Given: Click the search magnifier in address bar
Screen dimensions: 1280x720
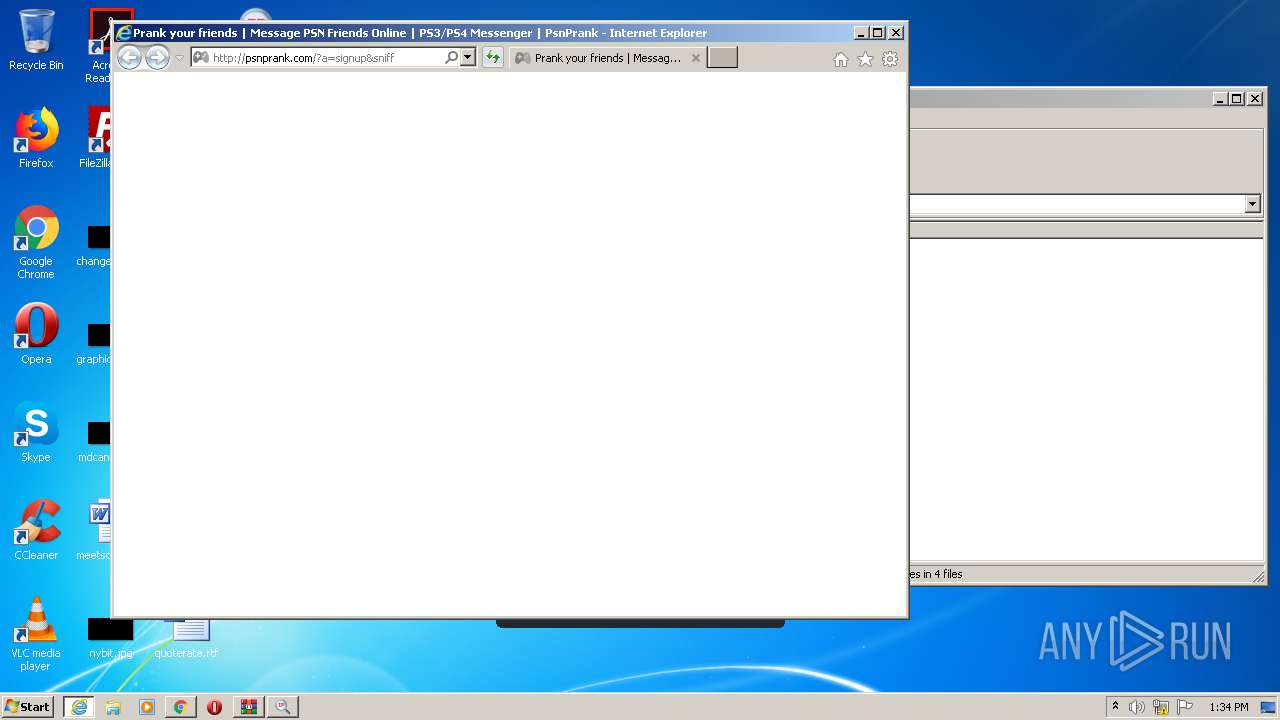Looking at the screenshot, I should pyautogui.click(x=451, y=58).
